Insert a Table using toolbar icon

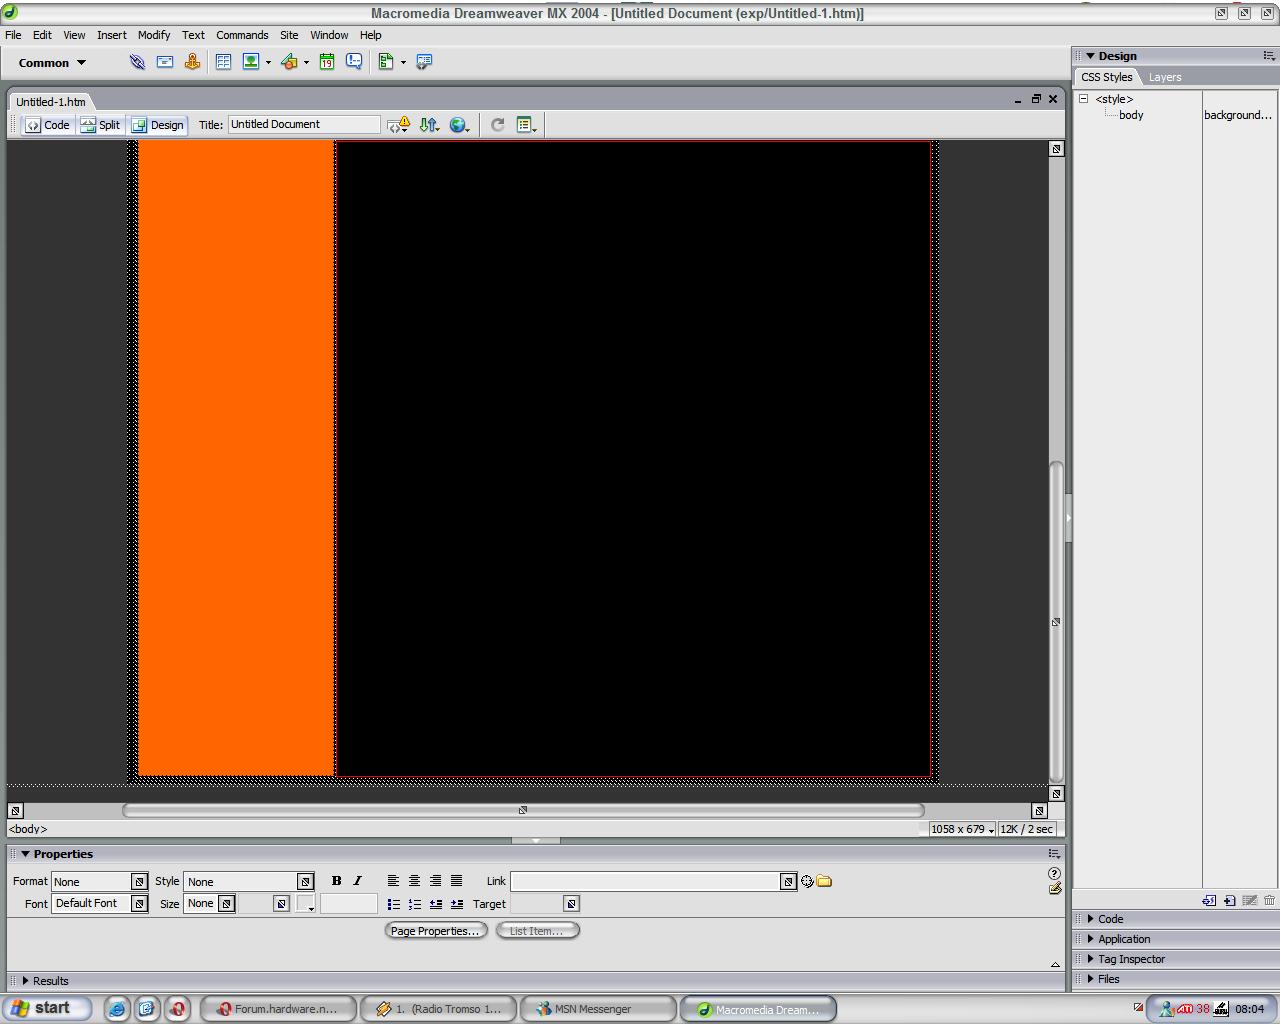click(x=223, y=62)
